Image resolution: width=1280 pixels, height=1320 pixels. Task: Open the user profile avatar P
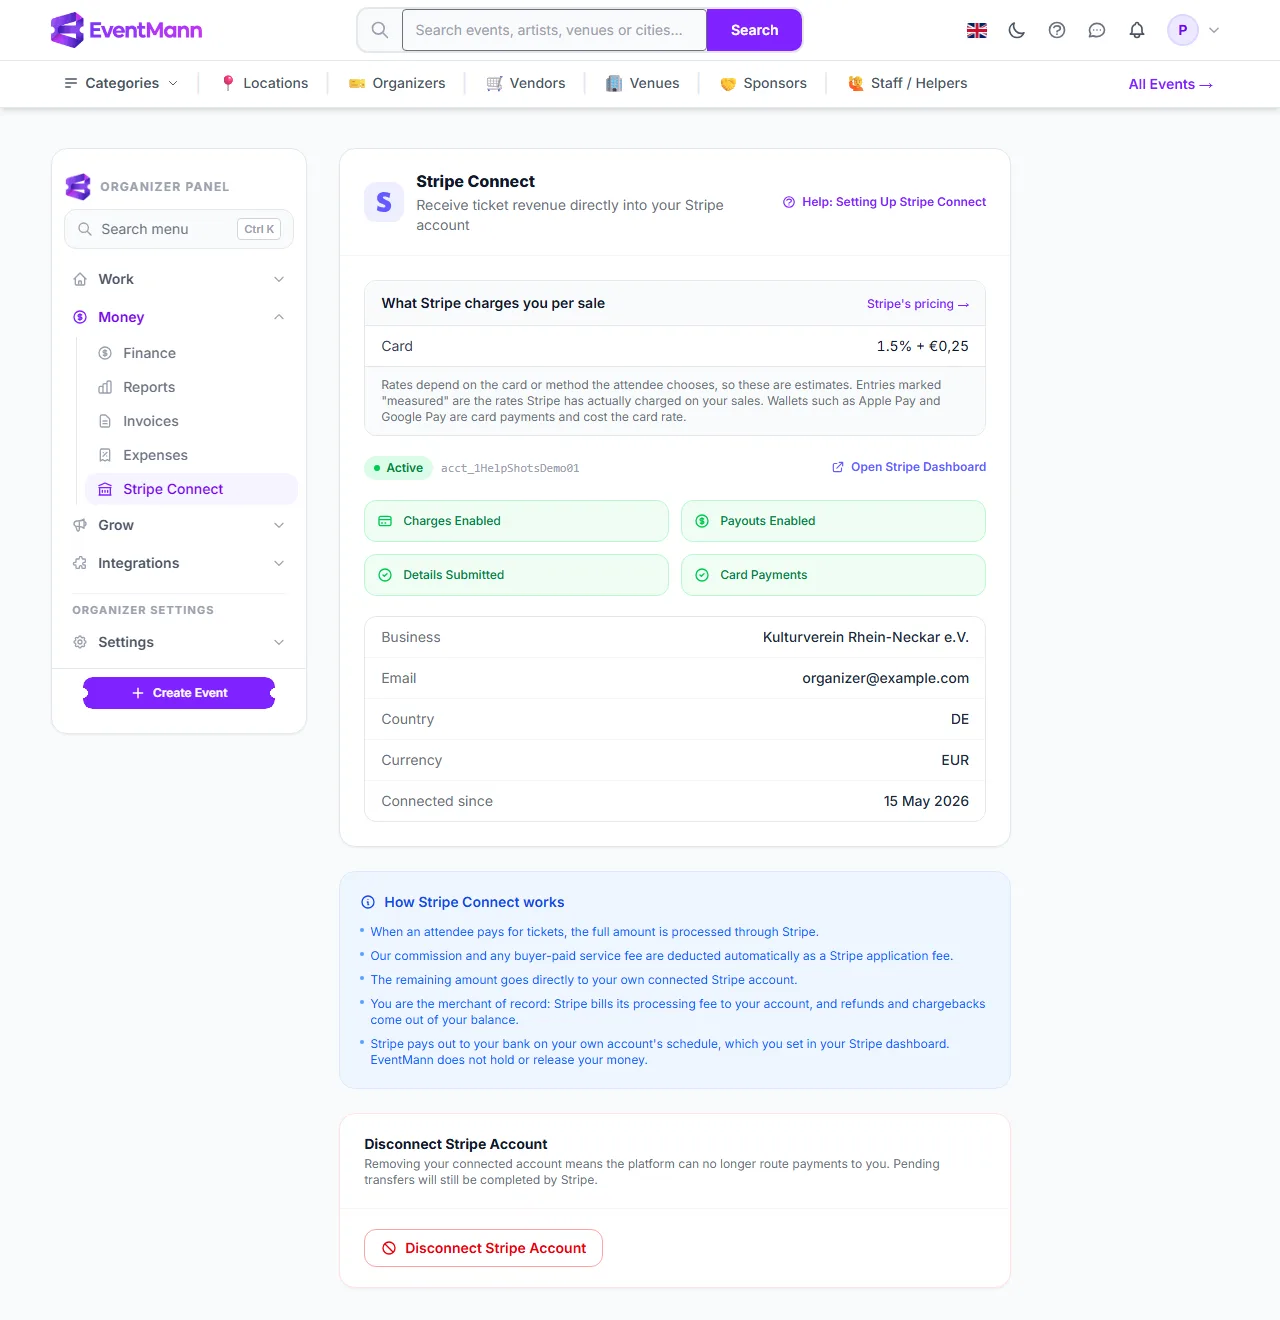click(1183, 30)
